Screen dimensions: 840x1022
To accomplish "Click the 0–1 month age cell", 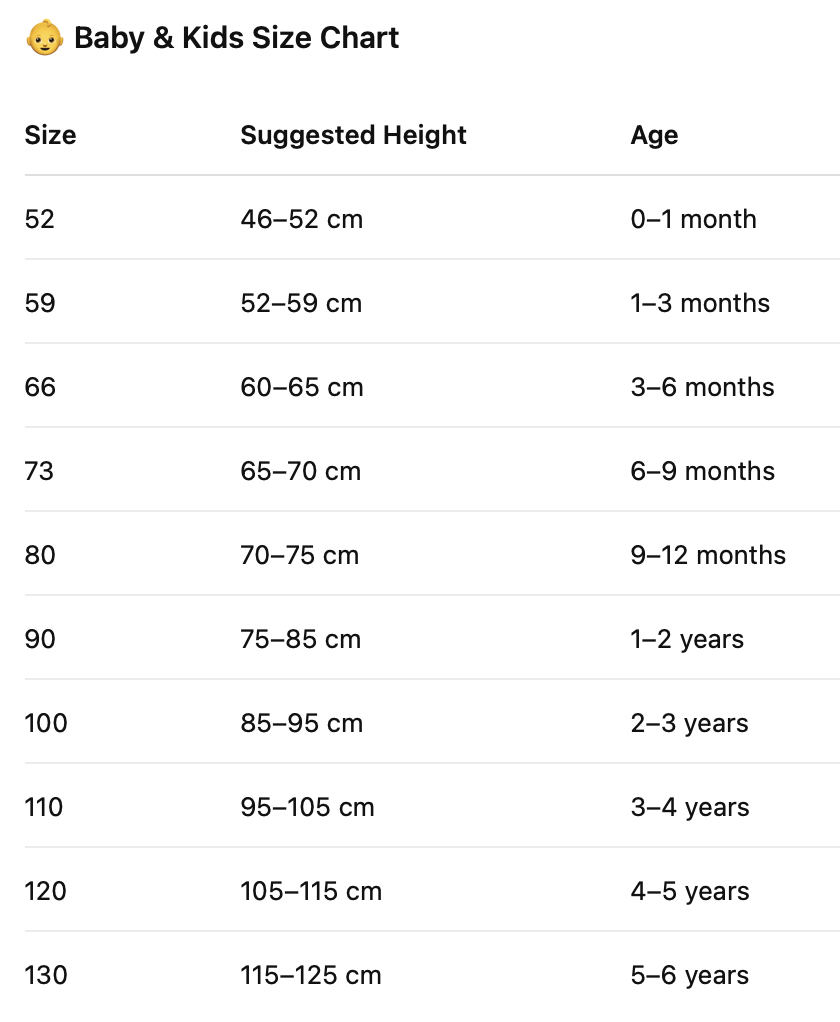I will 693,219.
